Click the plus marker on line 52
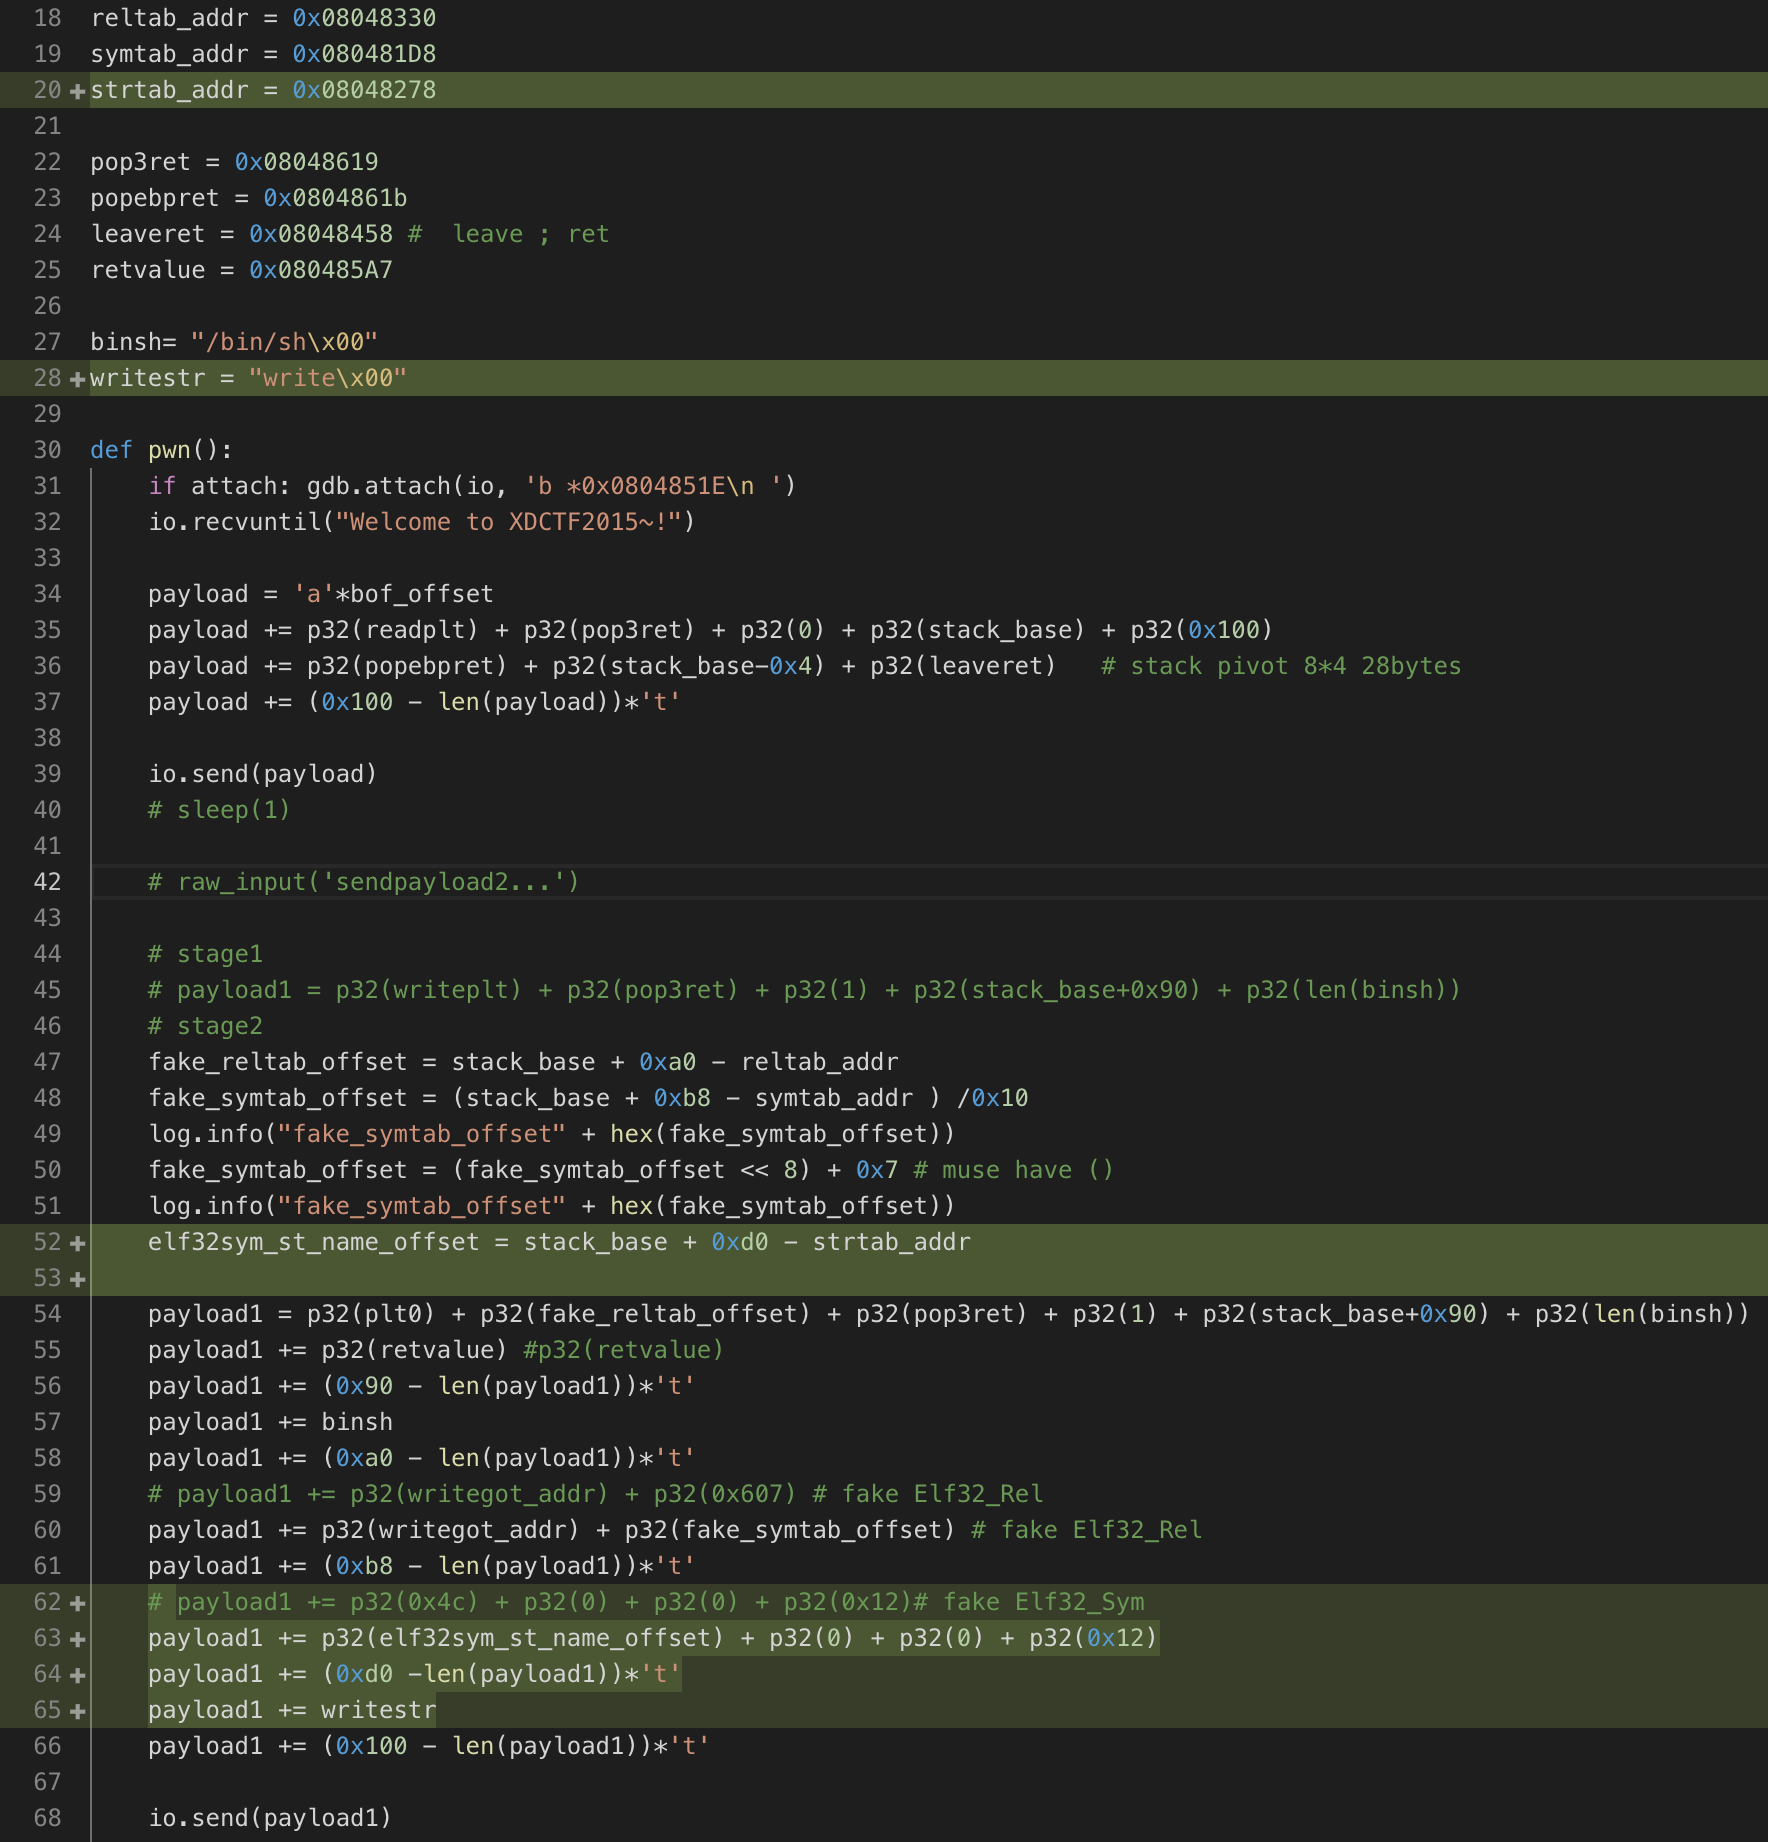This screenshot has width=1768, height=1842. tap(78, 1243)
